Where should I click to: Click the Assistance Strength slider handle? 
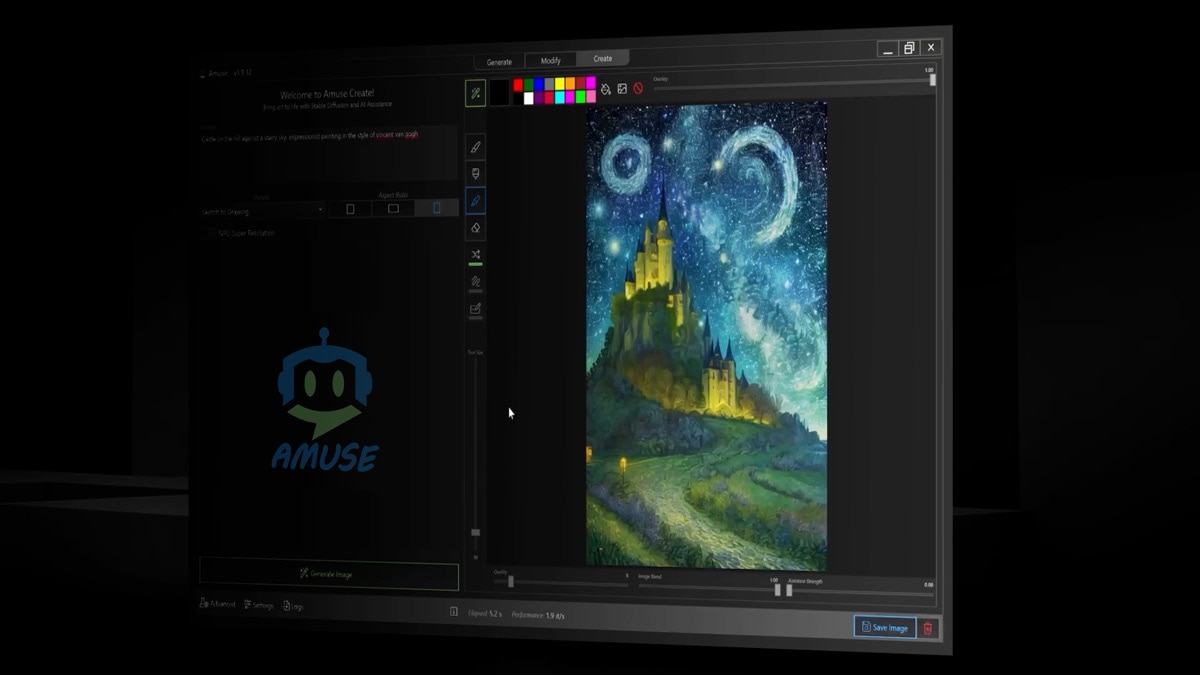point(789,590)
